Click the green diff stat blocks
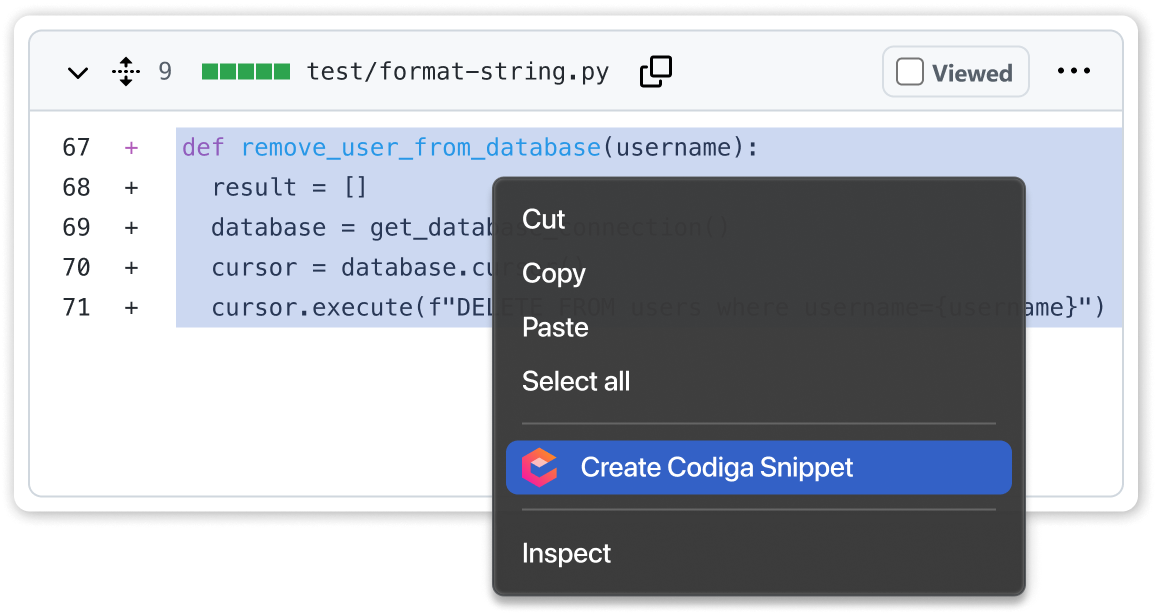The image size is (1156, 614). [245, 71]
